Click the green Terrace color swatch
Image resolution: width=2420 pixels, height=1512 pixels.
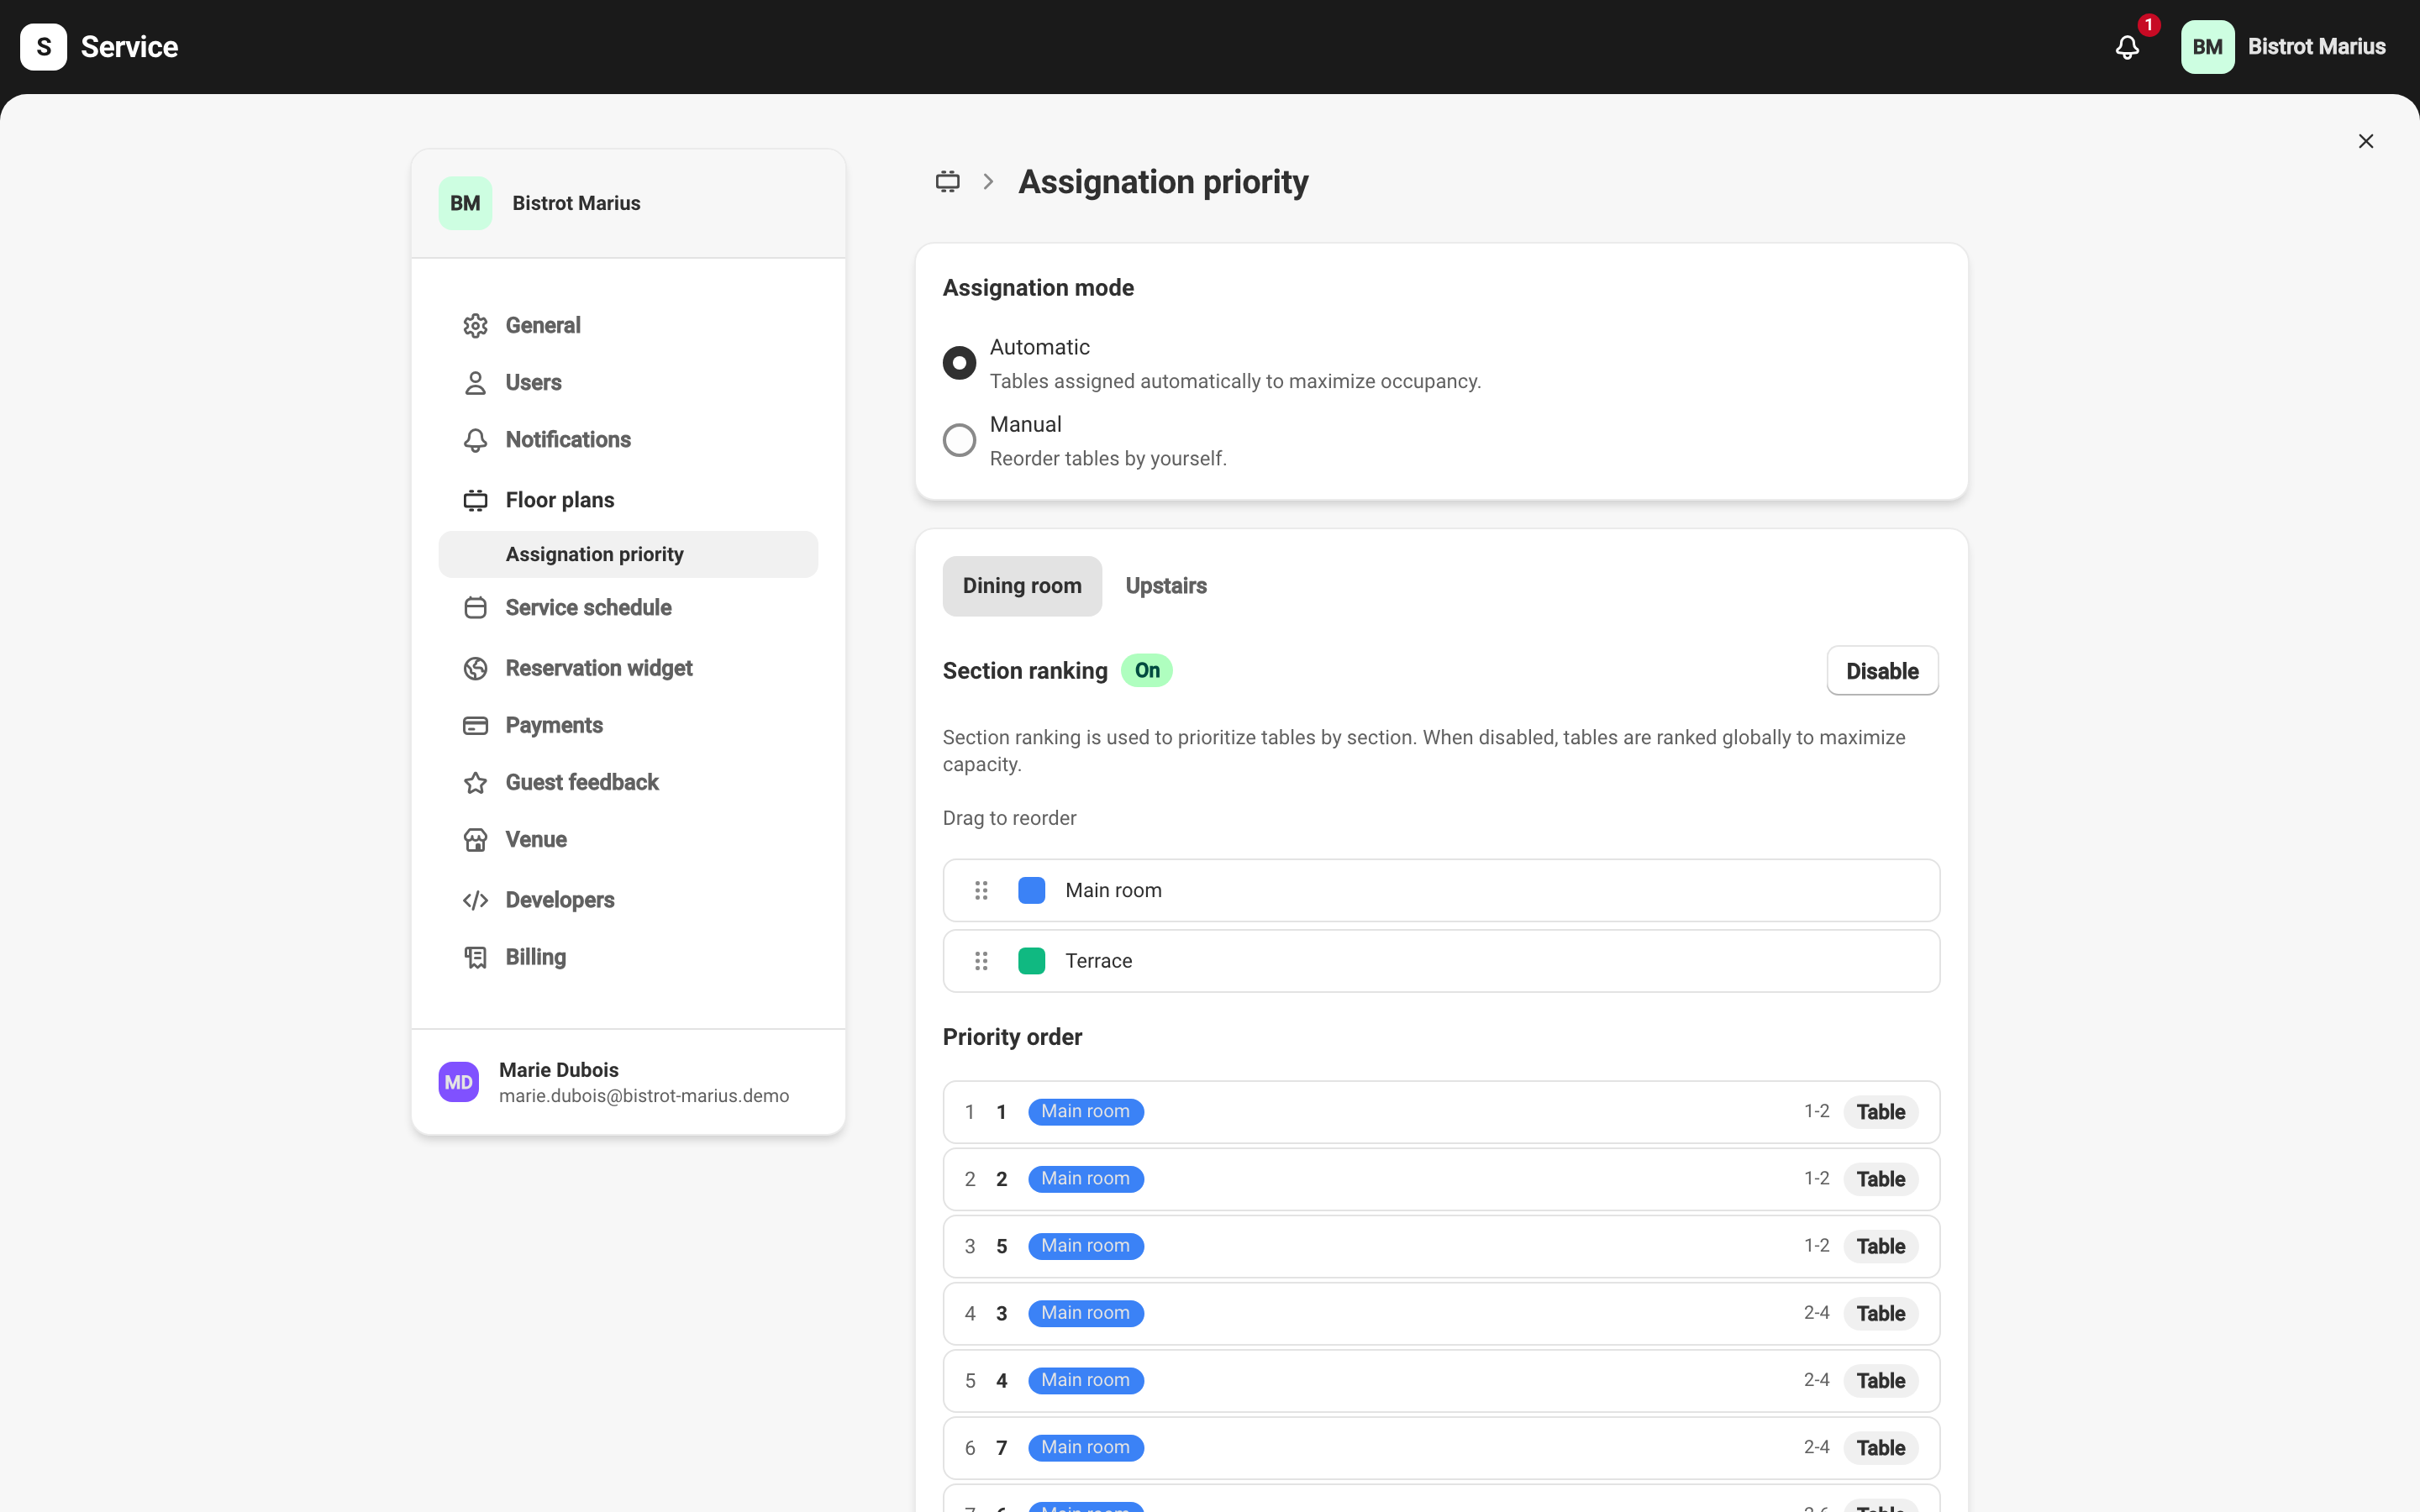(1031, 961)
